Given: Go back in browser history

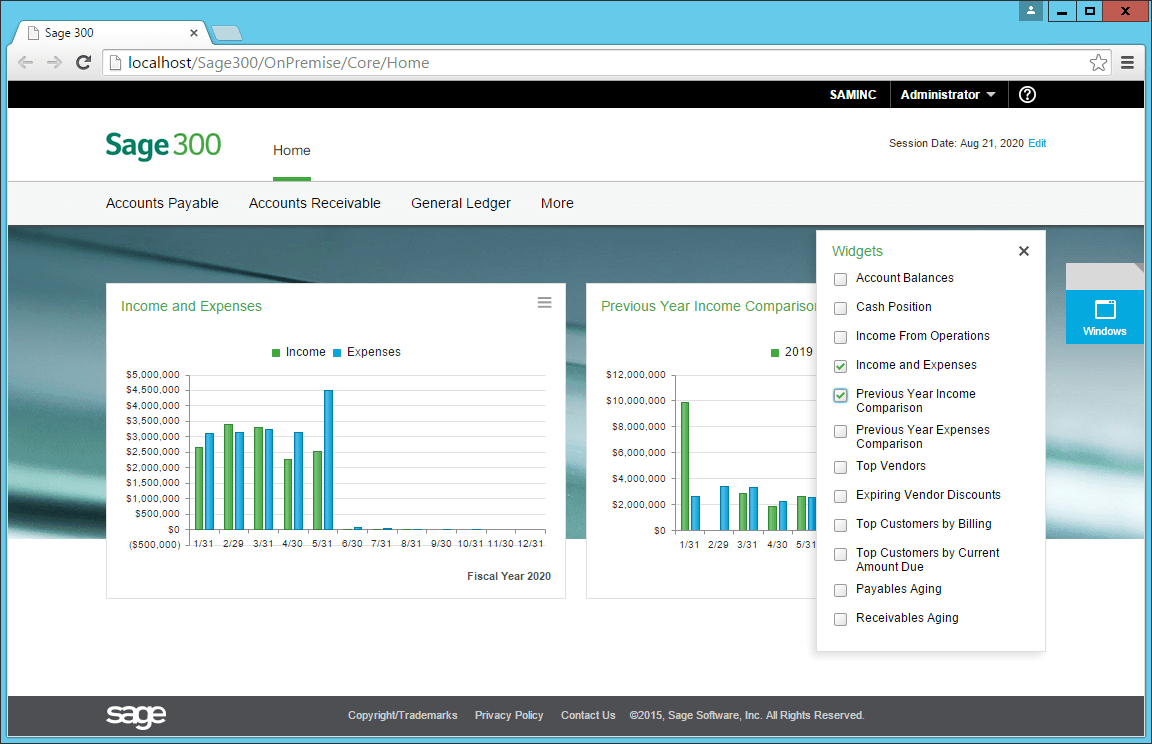Looking at the screenshot, I should (26, 62).
